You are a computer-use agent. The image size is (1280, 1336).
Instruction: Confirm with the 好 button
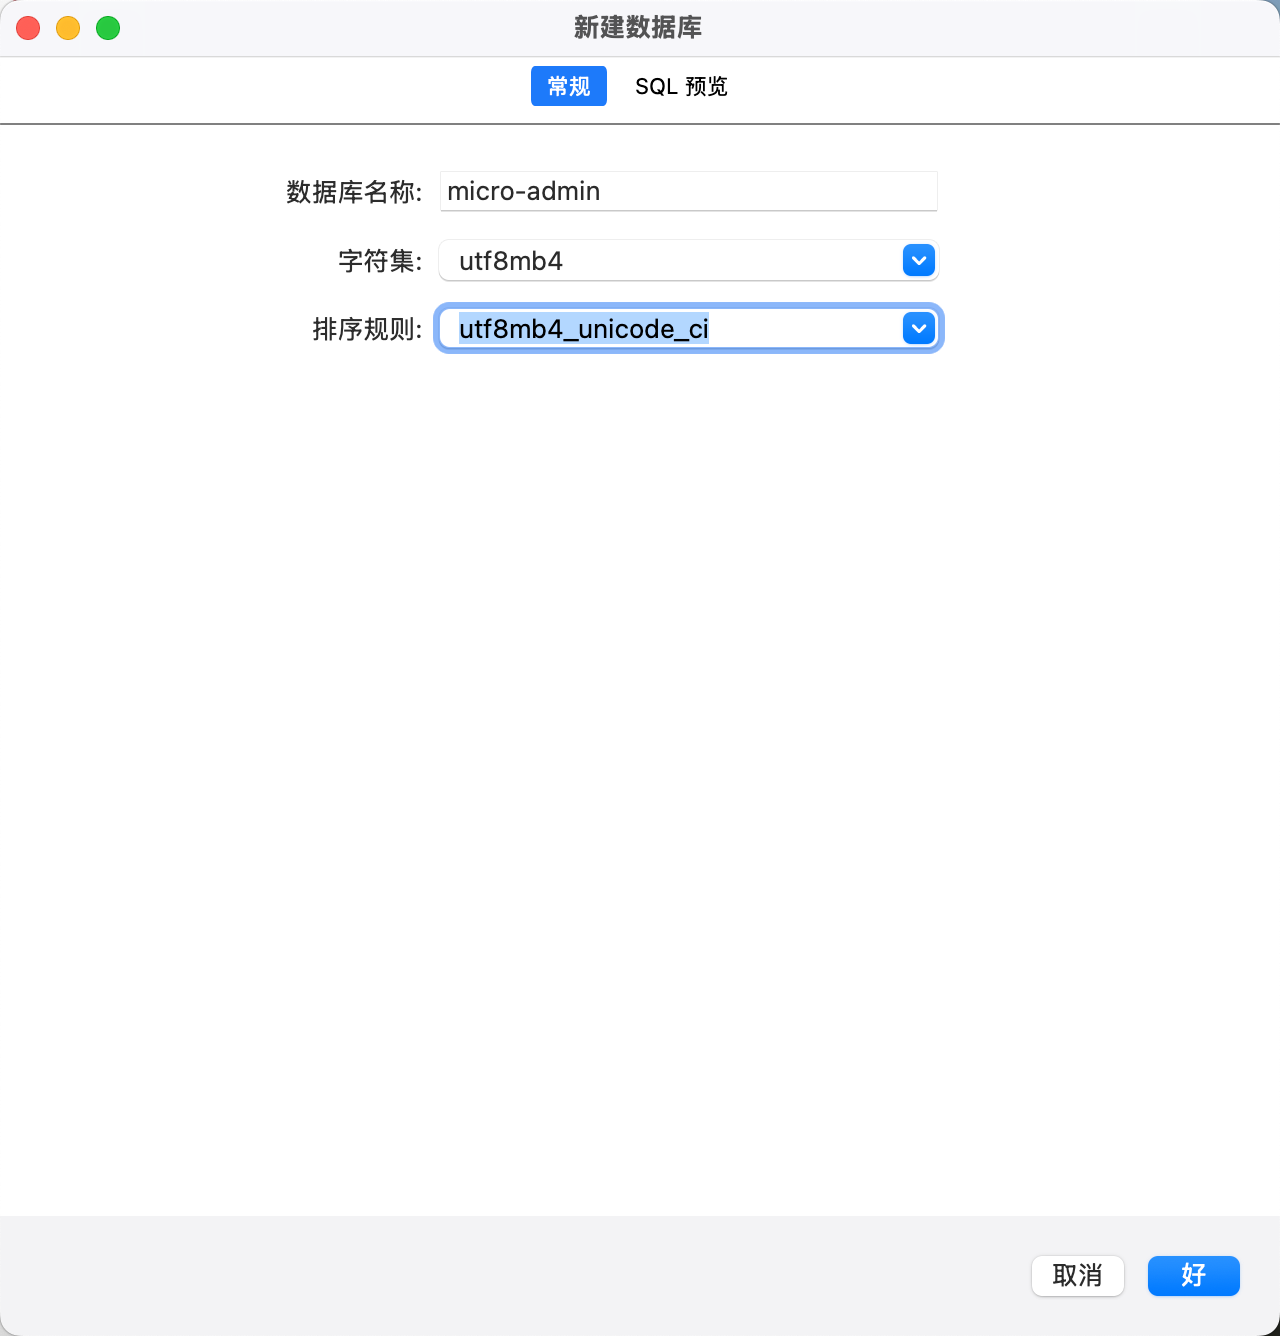click(x=1193, y=1276)
